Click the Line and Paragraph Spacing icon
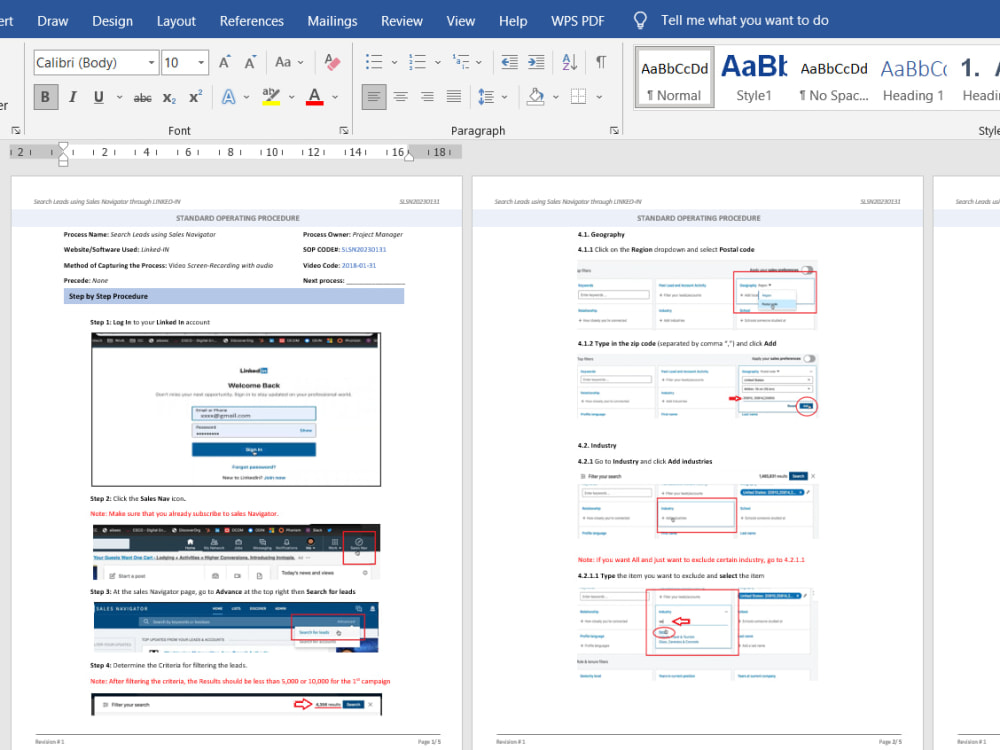Image resolution: width=1000 pixels, height=750 pixels. (486, 97)
